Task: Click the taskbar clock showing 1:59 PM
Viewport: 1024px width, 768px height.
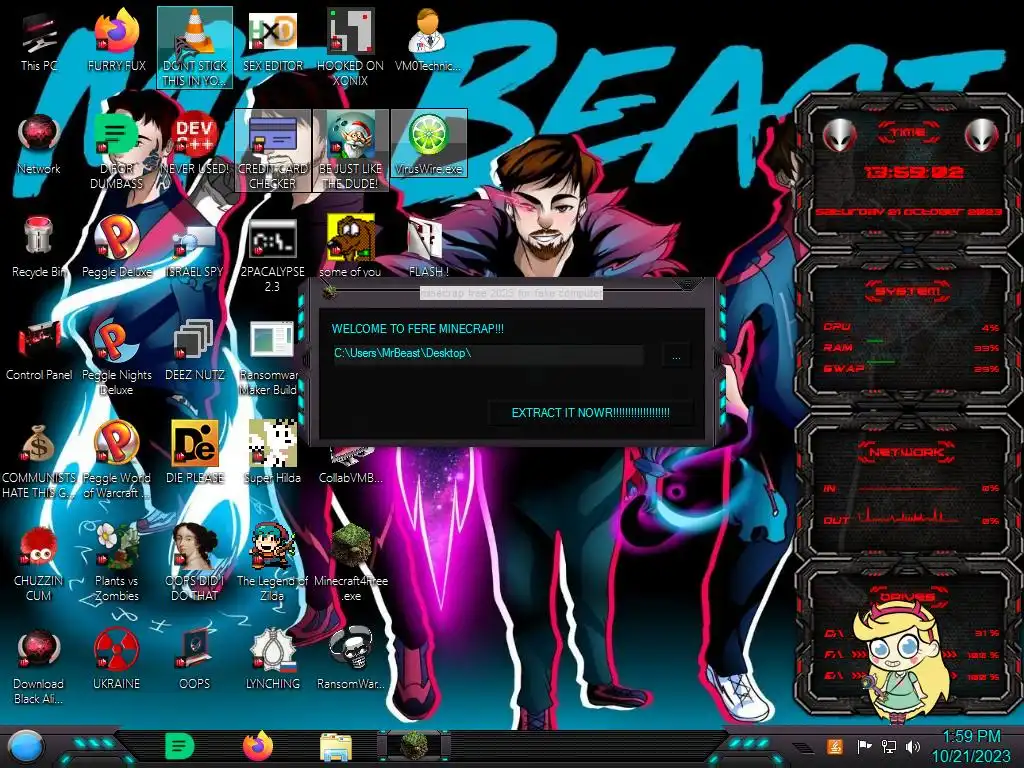Action: 971,746
